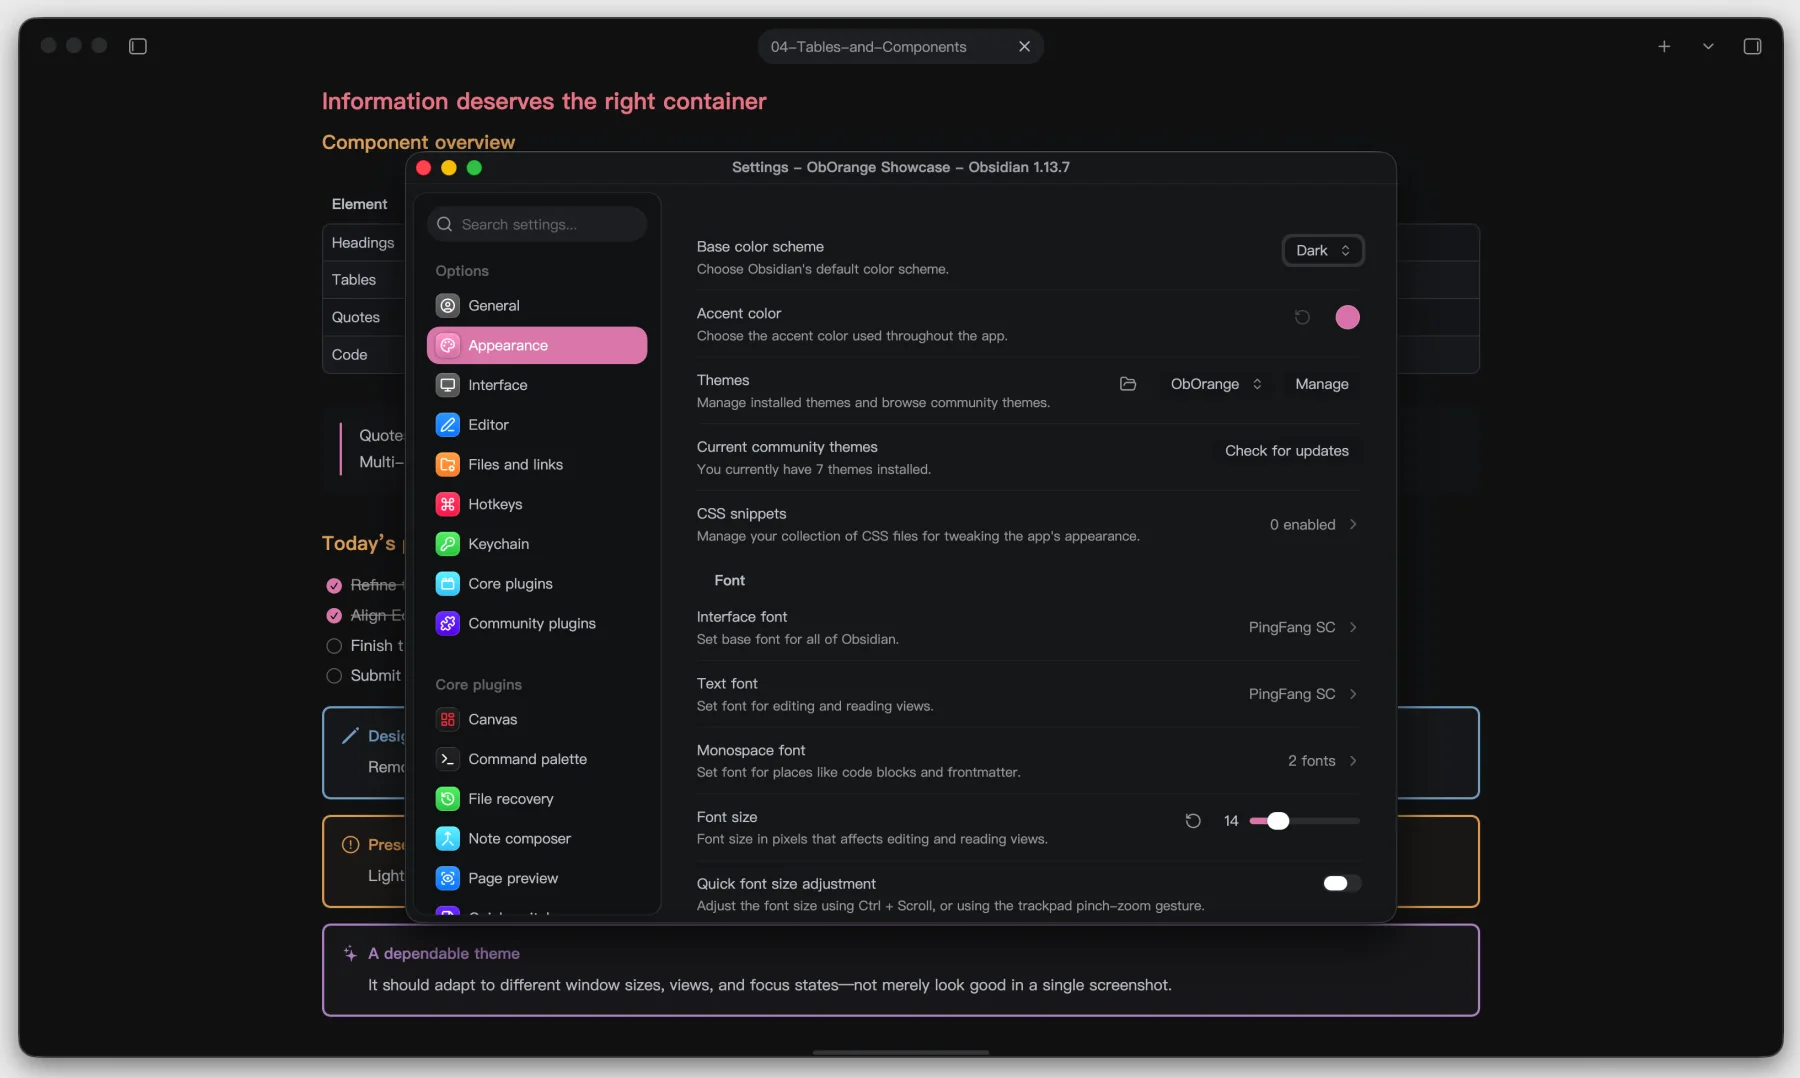Viewport: 1800px width, 1078px height.
Task: Open the ObOrange theme dropdown
Action: [x=1216, y=384]
